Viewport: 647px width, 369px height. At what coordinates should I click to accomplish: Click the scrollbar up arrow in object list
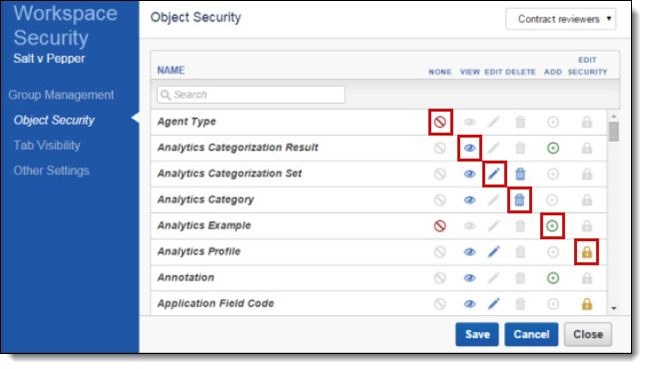tap(614, 116)
